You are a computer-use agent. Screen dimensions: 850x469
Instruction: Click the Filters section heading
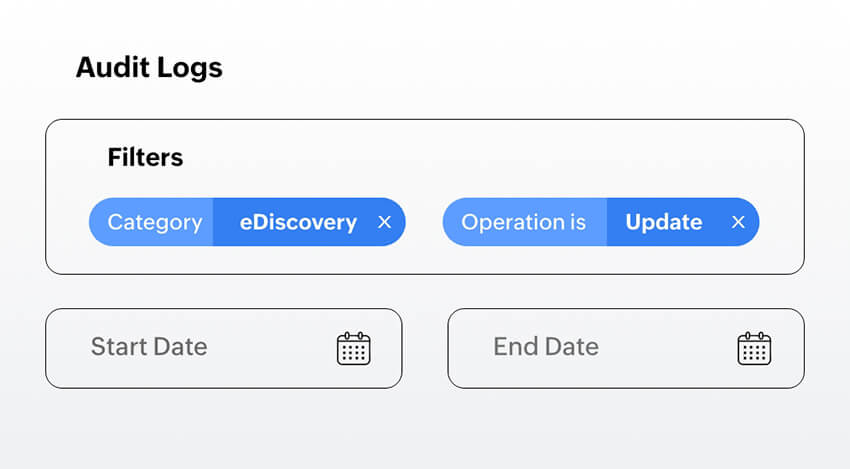(x=145, y=157)
